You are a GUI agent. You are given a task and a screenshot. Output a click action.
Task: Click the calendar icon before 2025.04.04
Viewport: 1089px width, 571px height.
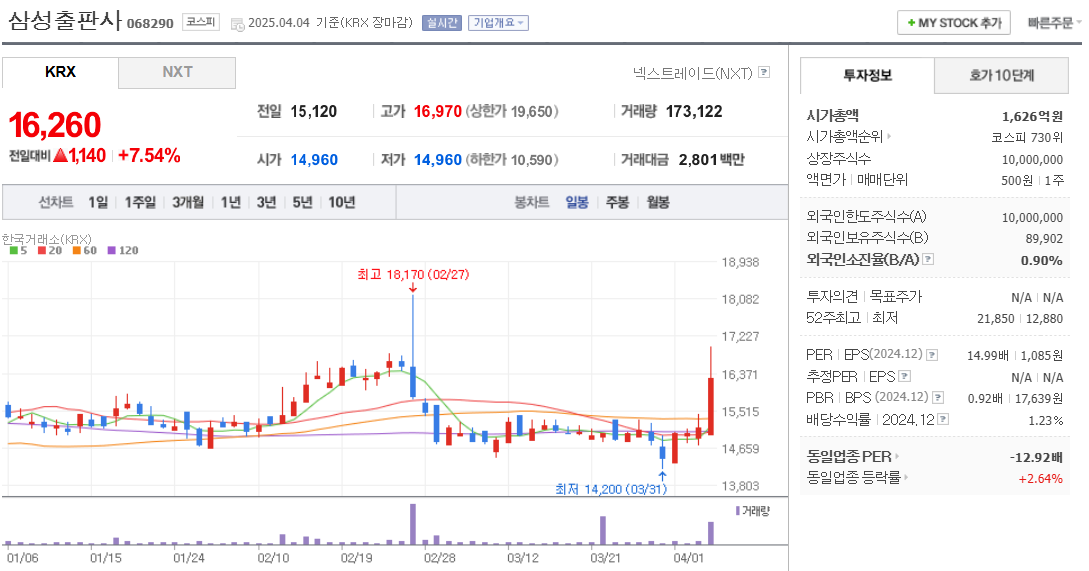(238, 24)
